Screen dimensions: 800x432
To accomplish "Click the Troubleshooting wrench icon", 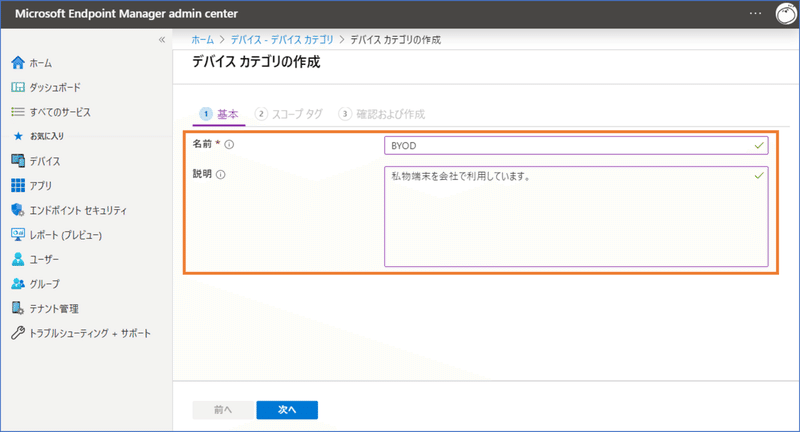I will (x=18, y=333).
